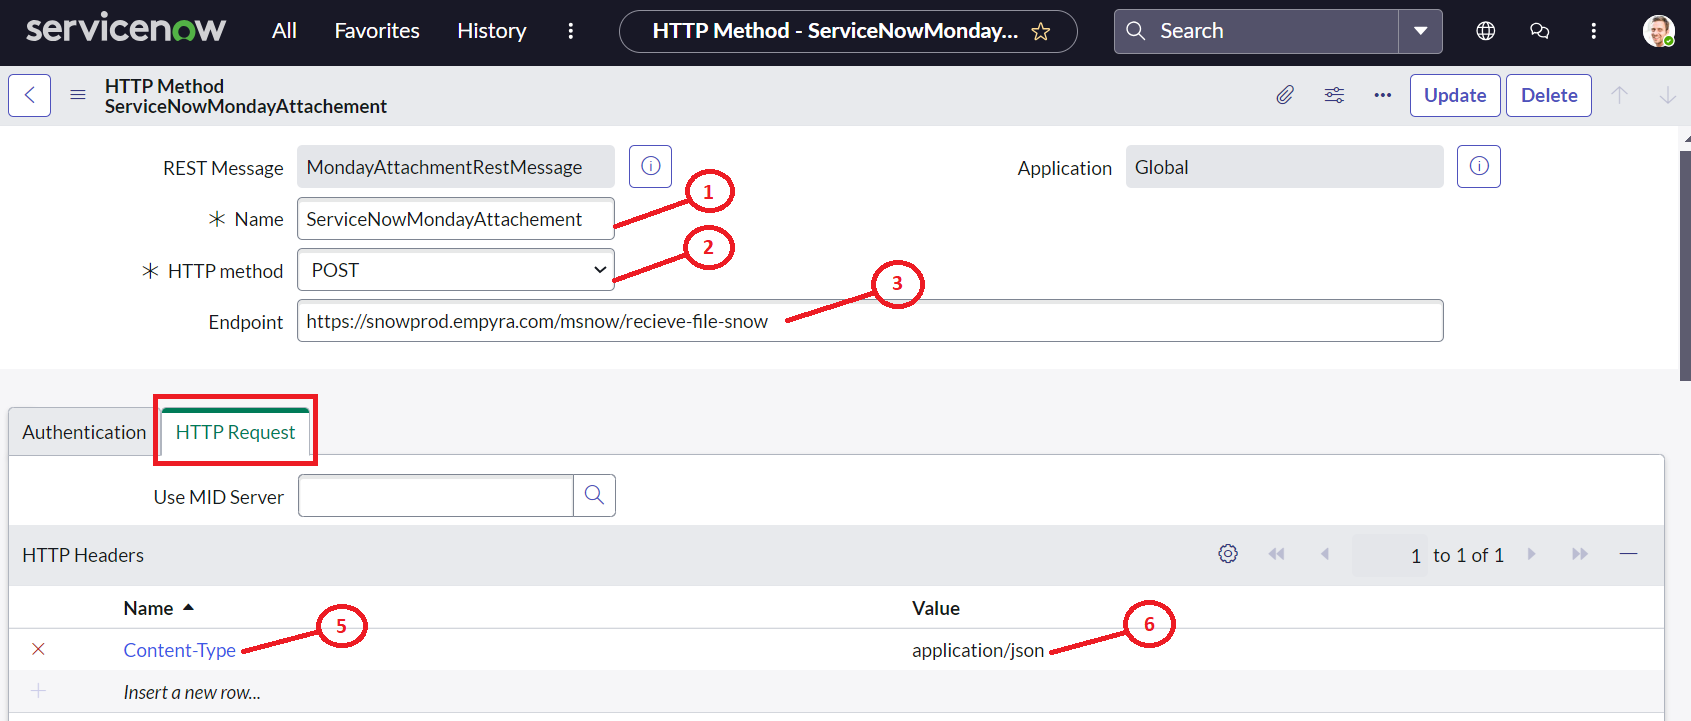Edit the Endpoint URL field
Screen dimensions: 1691x721
(x=870, y=321)
